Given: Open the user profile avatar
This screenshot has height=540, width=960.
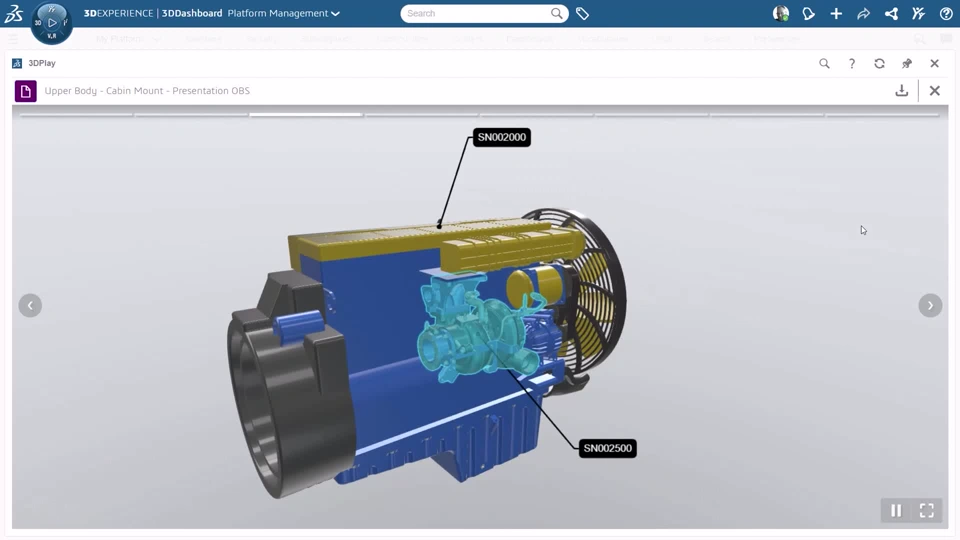Looking at the screenshot, I should (781, 13).
